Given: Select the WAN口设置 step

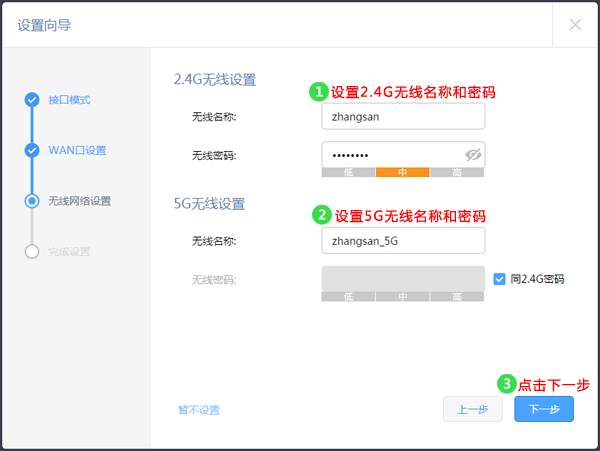Looking at the screenshot, I should click(x=77, y=150).
